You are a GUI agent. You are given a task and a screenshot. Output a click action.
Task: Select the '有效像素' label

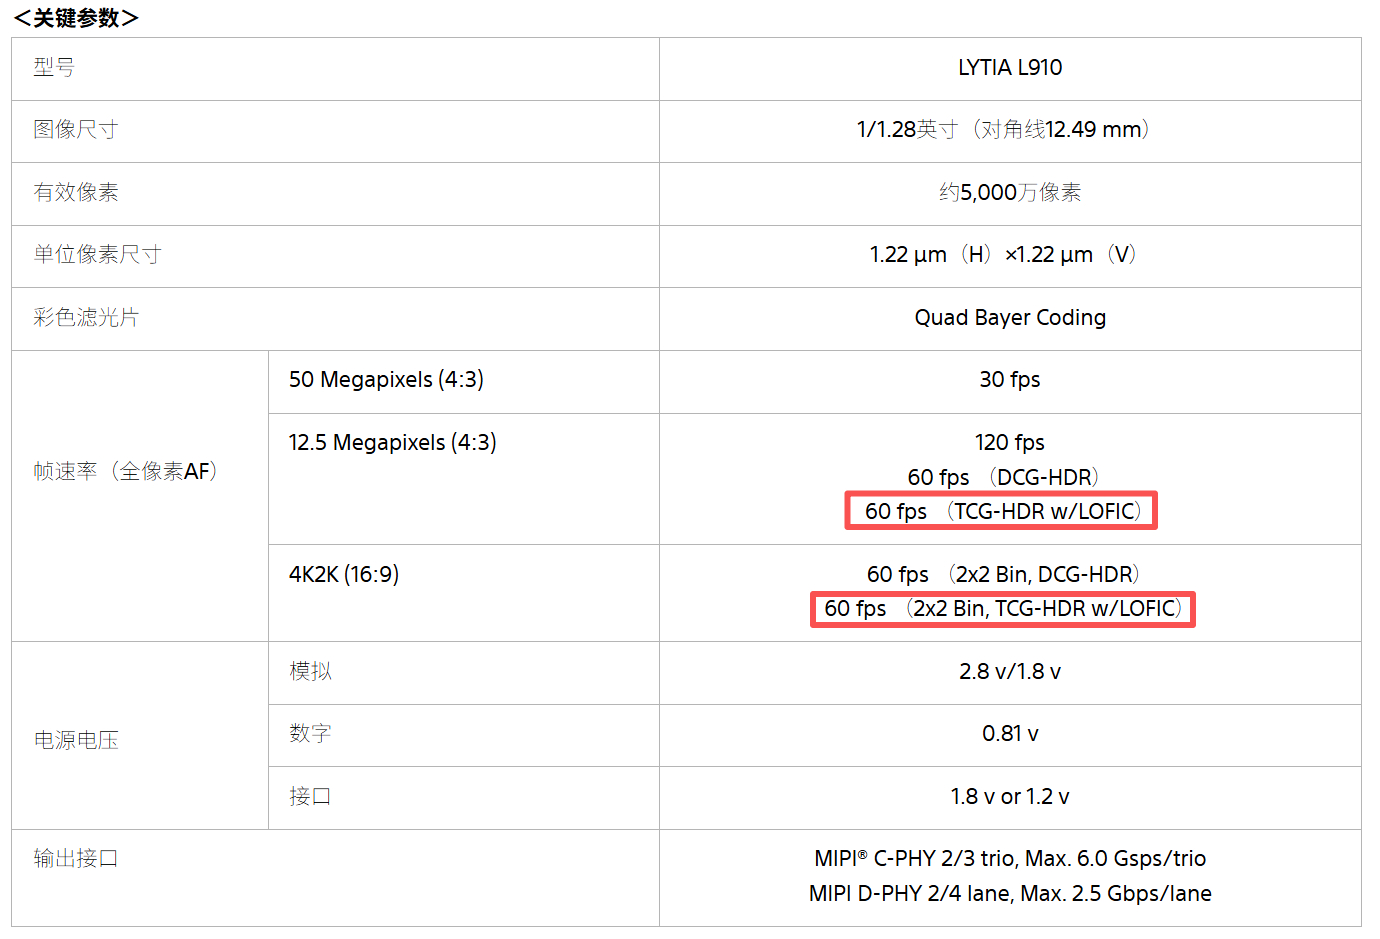(75, 192)
